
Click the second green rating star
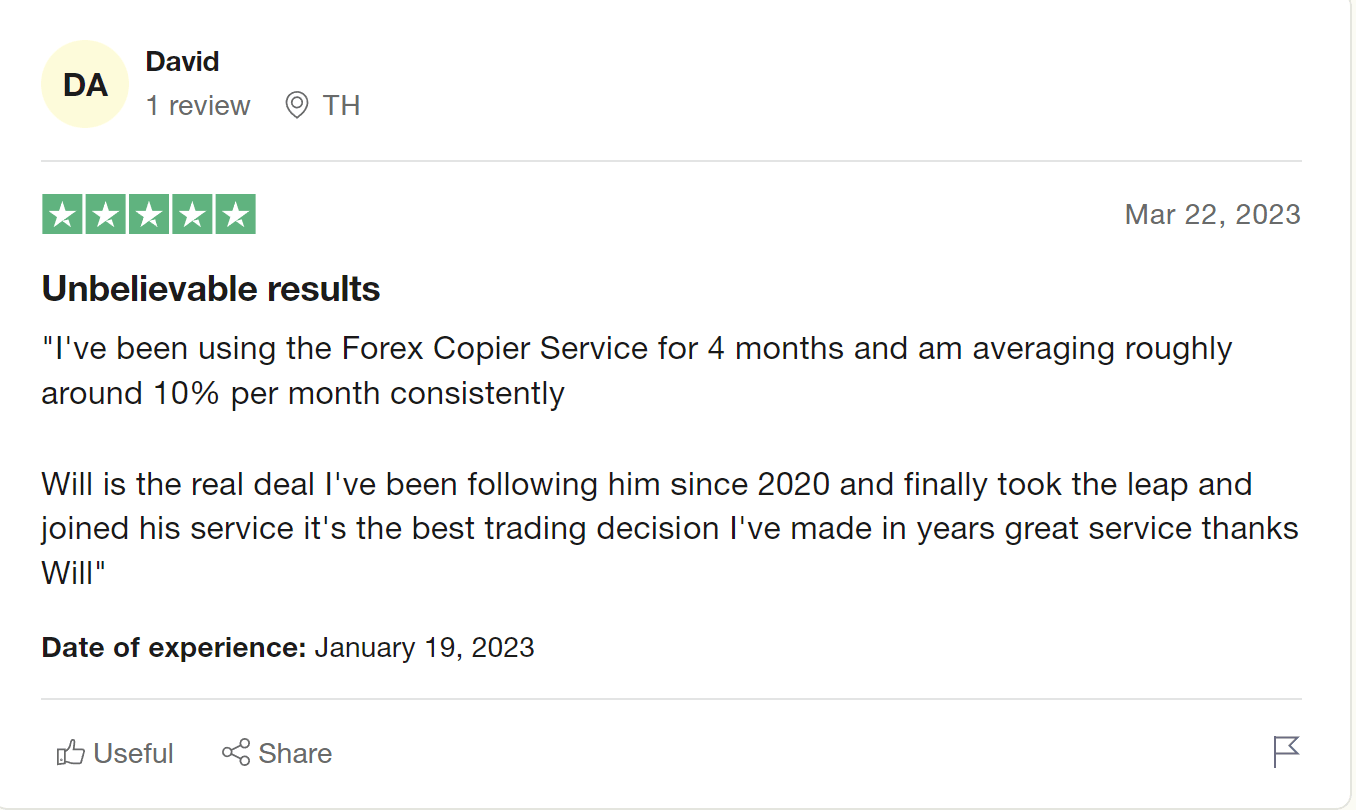pyautogui.click(x=105, y=214)
